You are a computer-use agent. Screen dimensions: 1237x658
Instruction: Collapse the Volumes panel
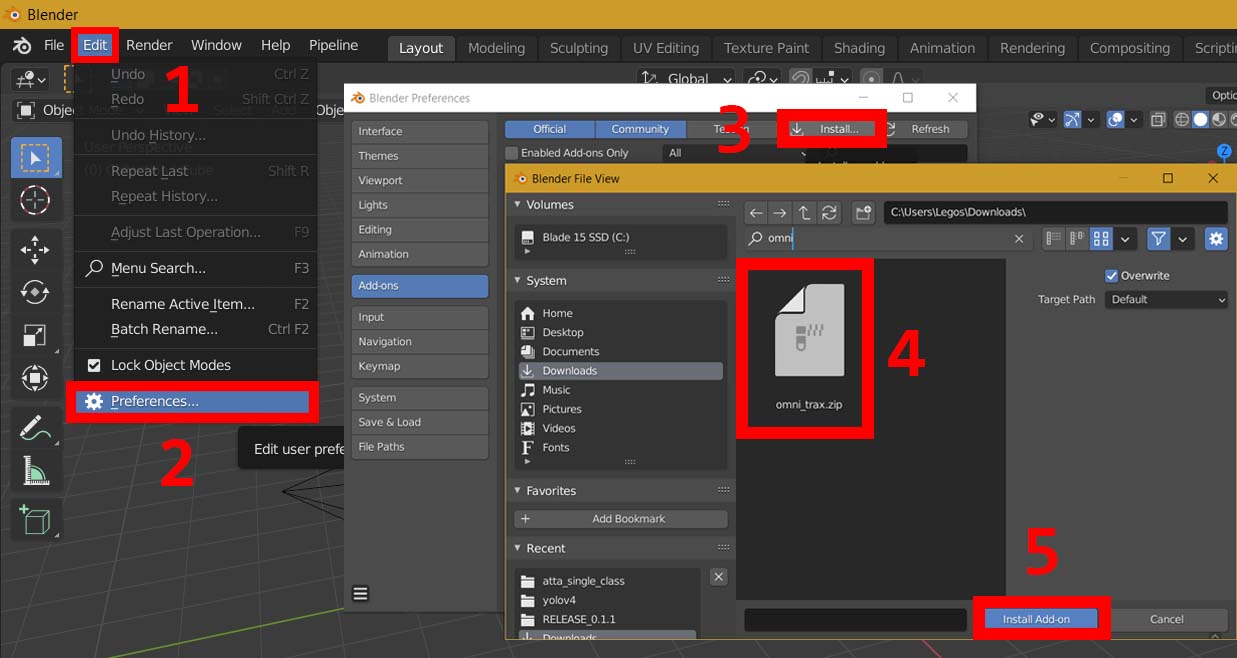(518, 204)
